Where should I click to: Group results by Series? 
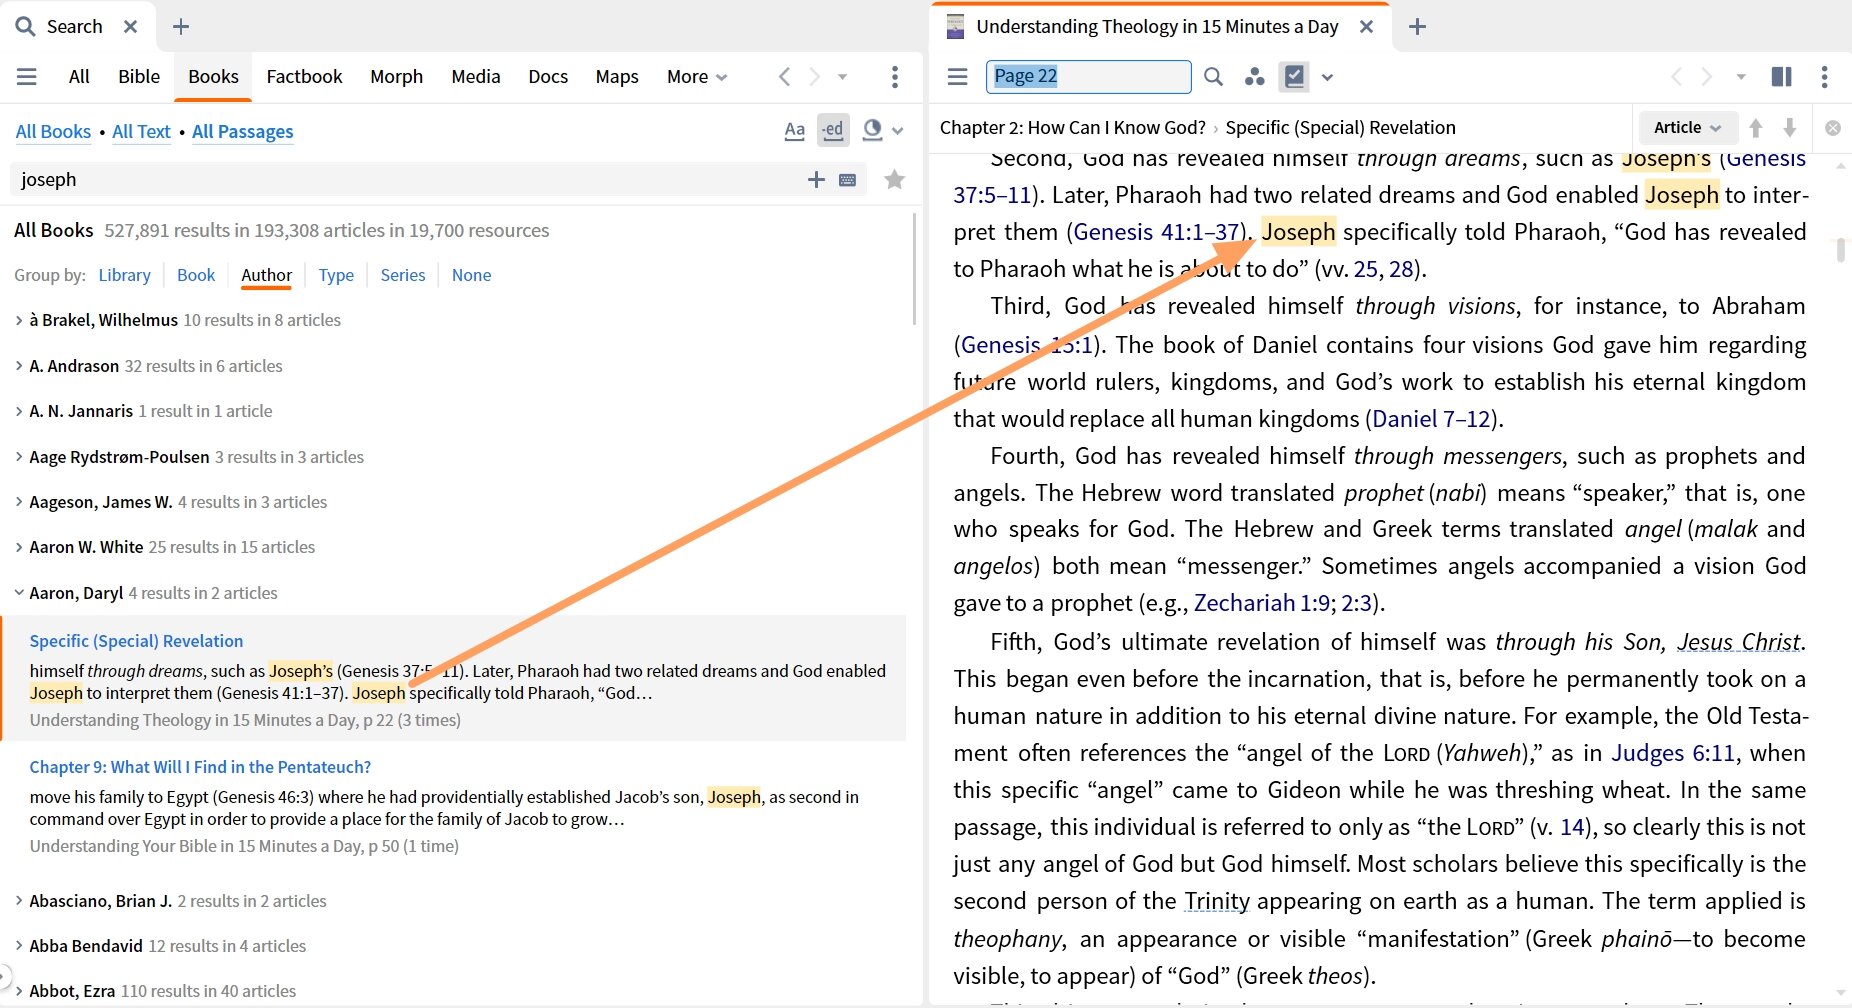pos(402,275)
